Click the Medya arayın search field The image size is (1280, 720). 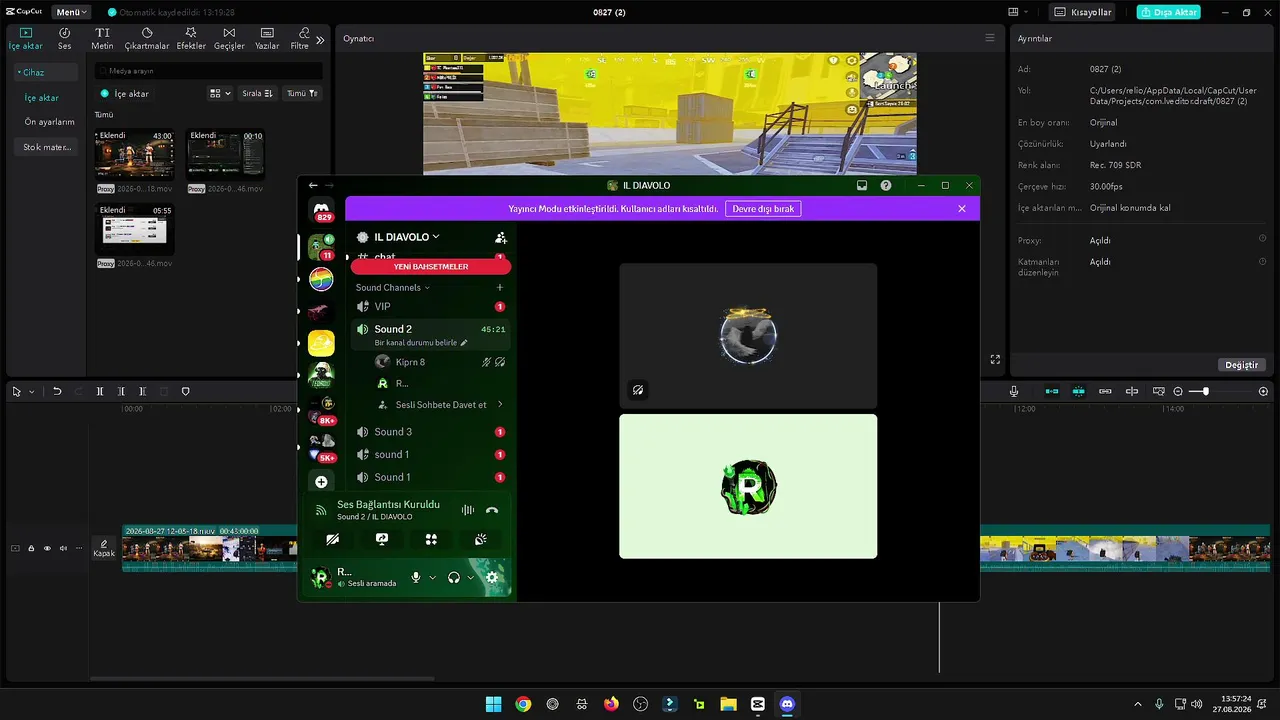pyautogui.click(x=209, y=71)
